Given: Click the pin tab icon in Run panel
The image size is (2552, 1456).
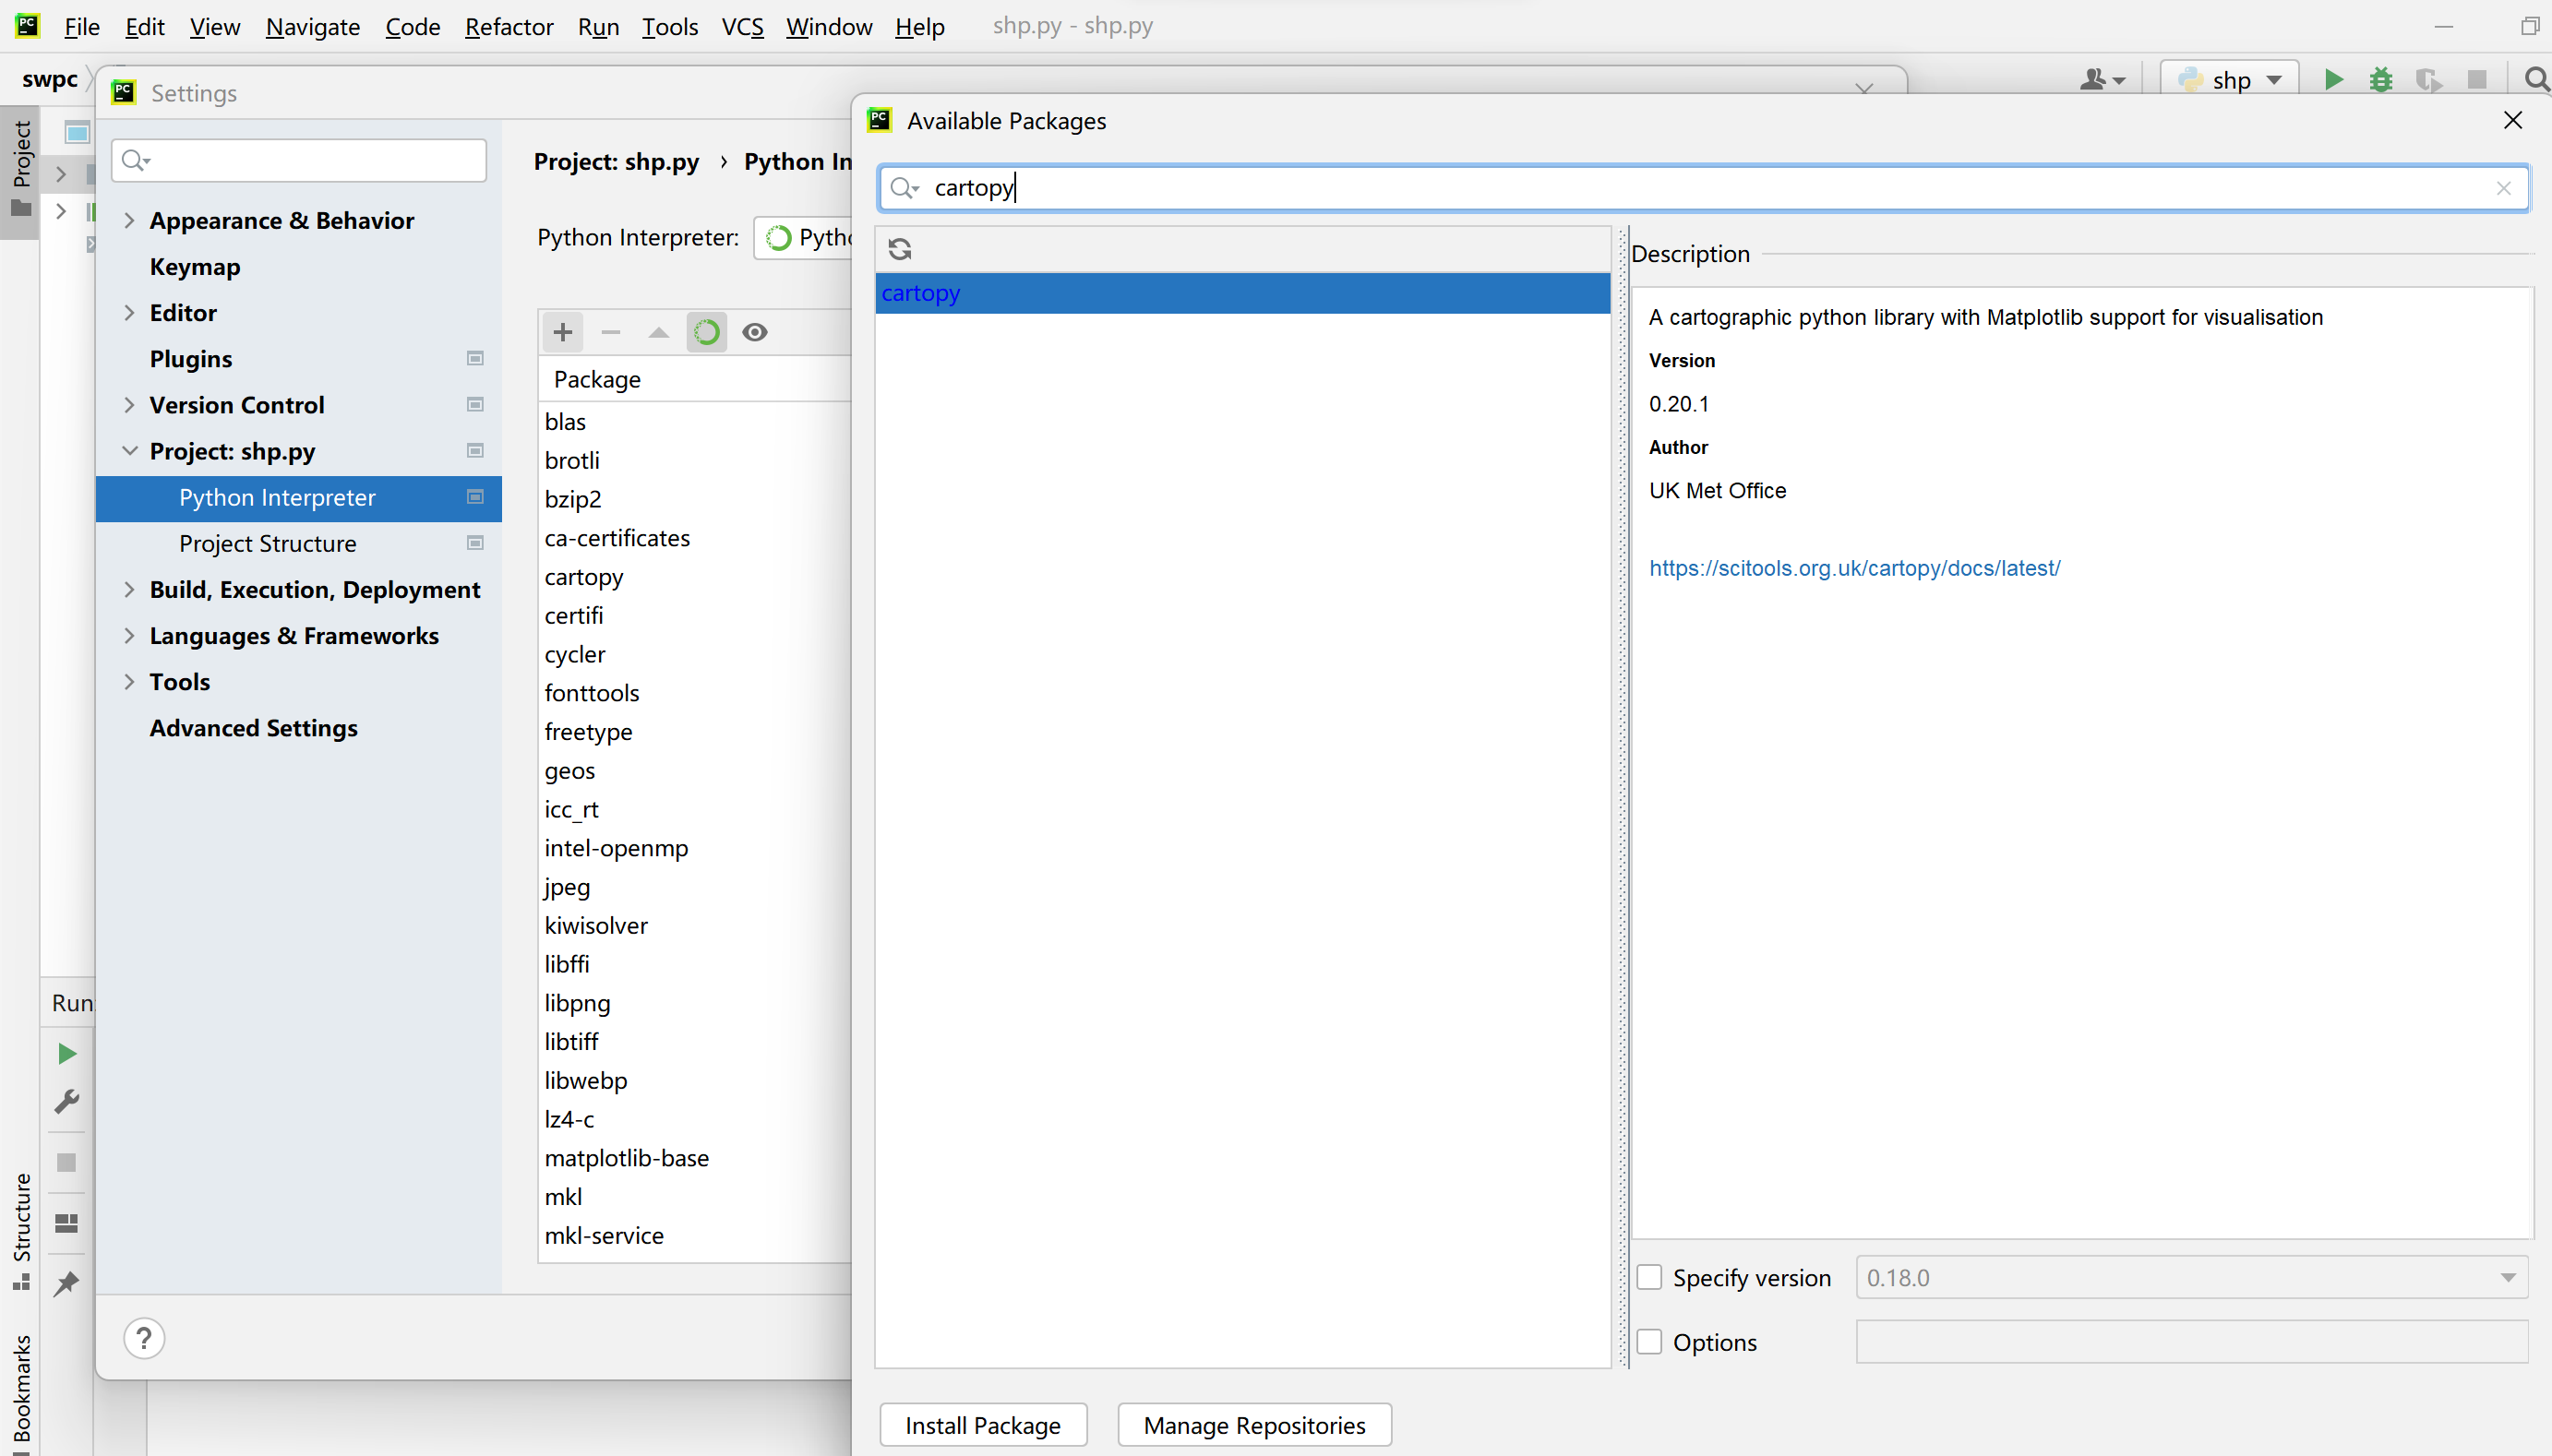Looking at the screenshot, I should [67, 1283].
